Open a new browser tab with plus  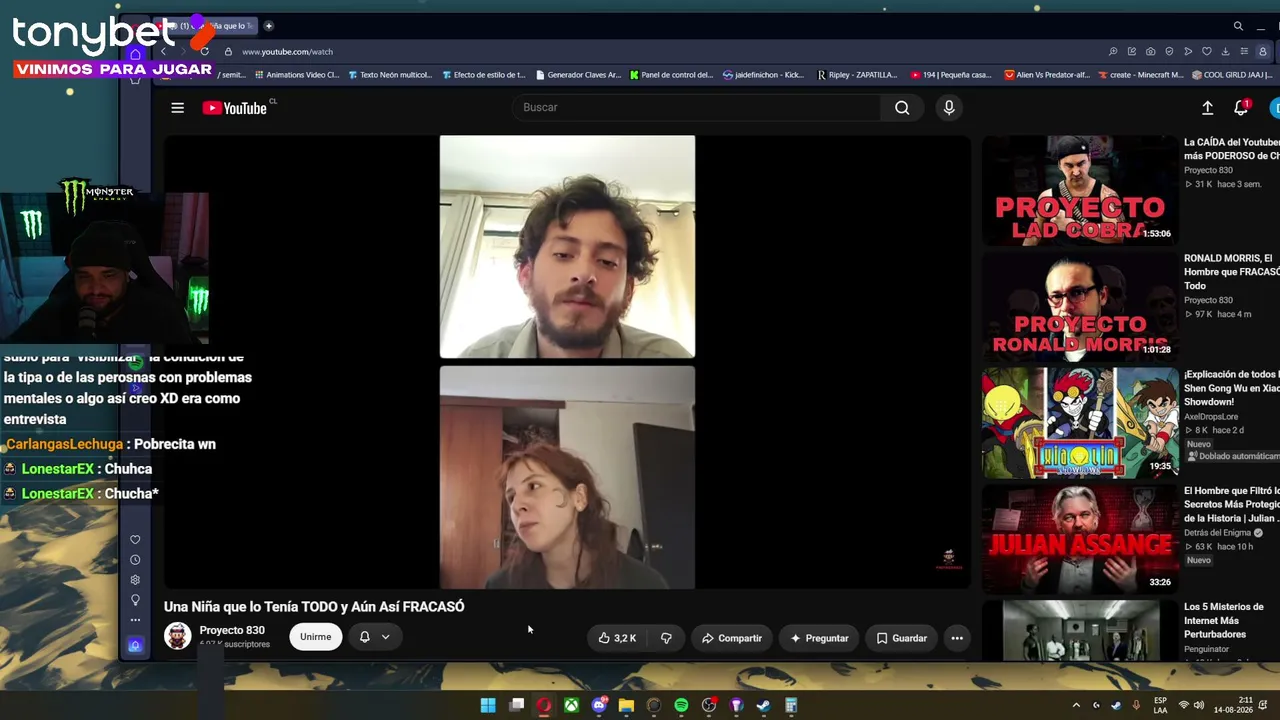click(268, 26)
